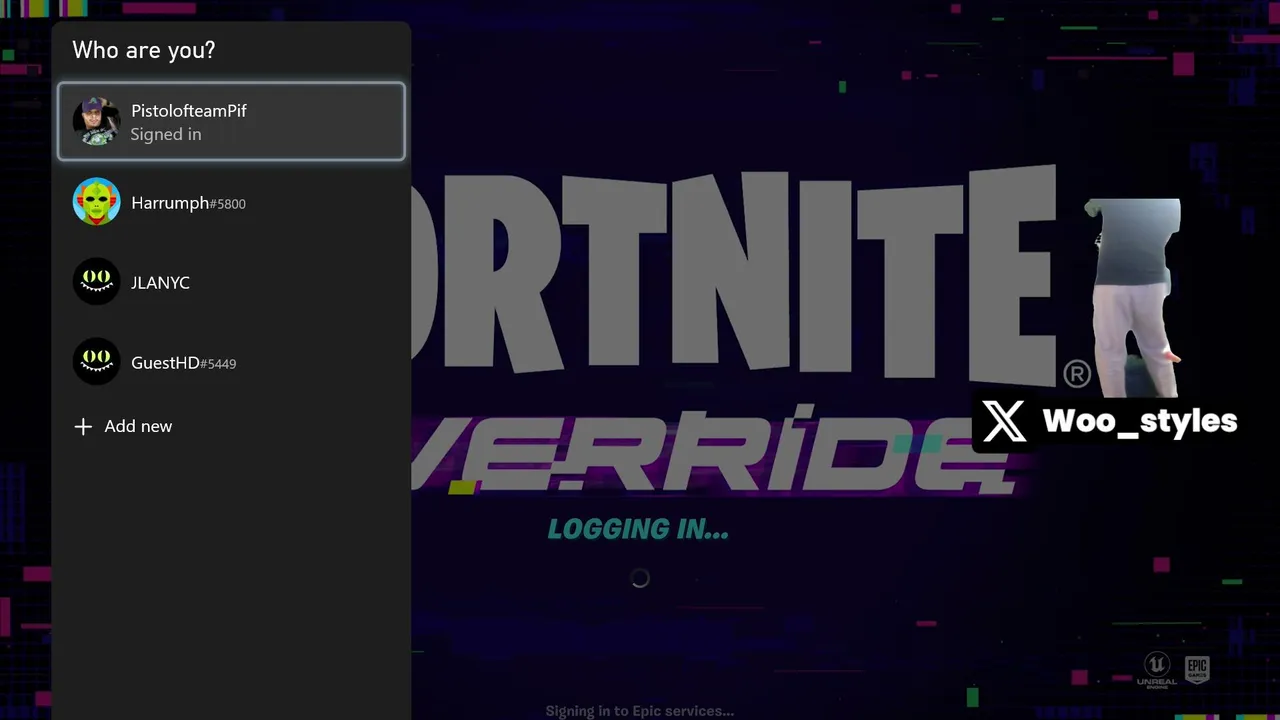
Task: Pick the JLANYC profile name
Action: (160, 283)
